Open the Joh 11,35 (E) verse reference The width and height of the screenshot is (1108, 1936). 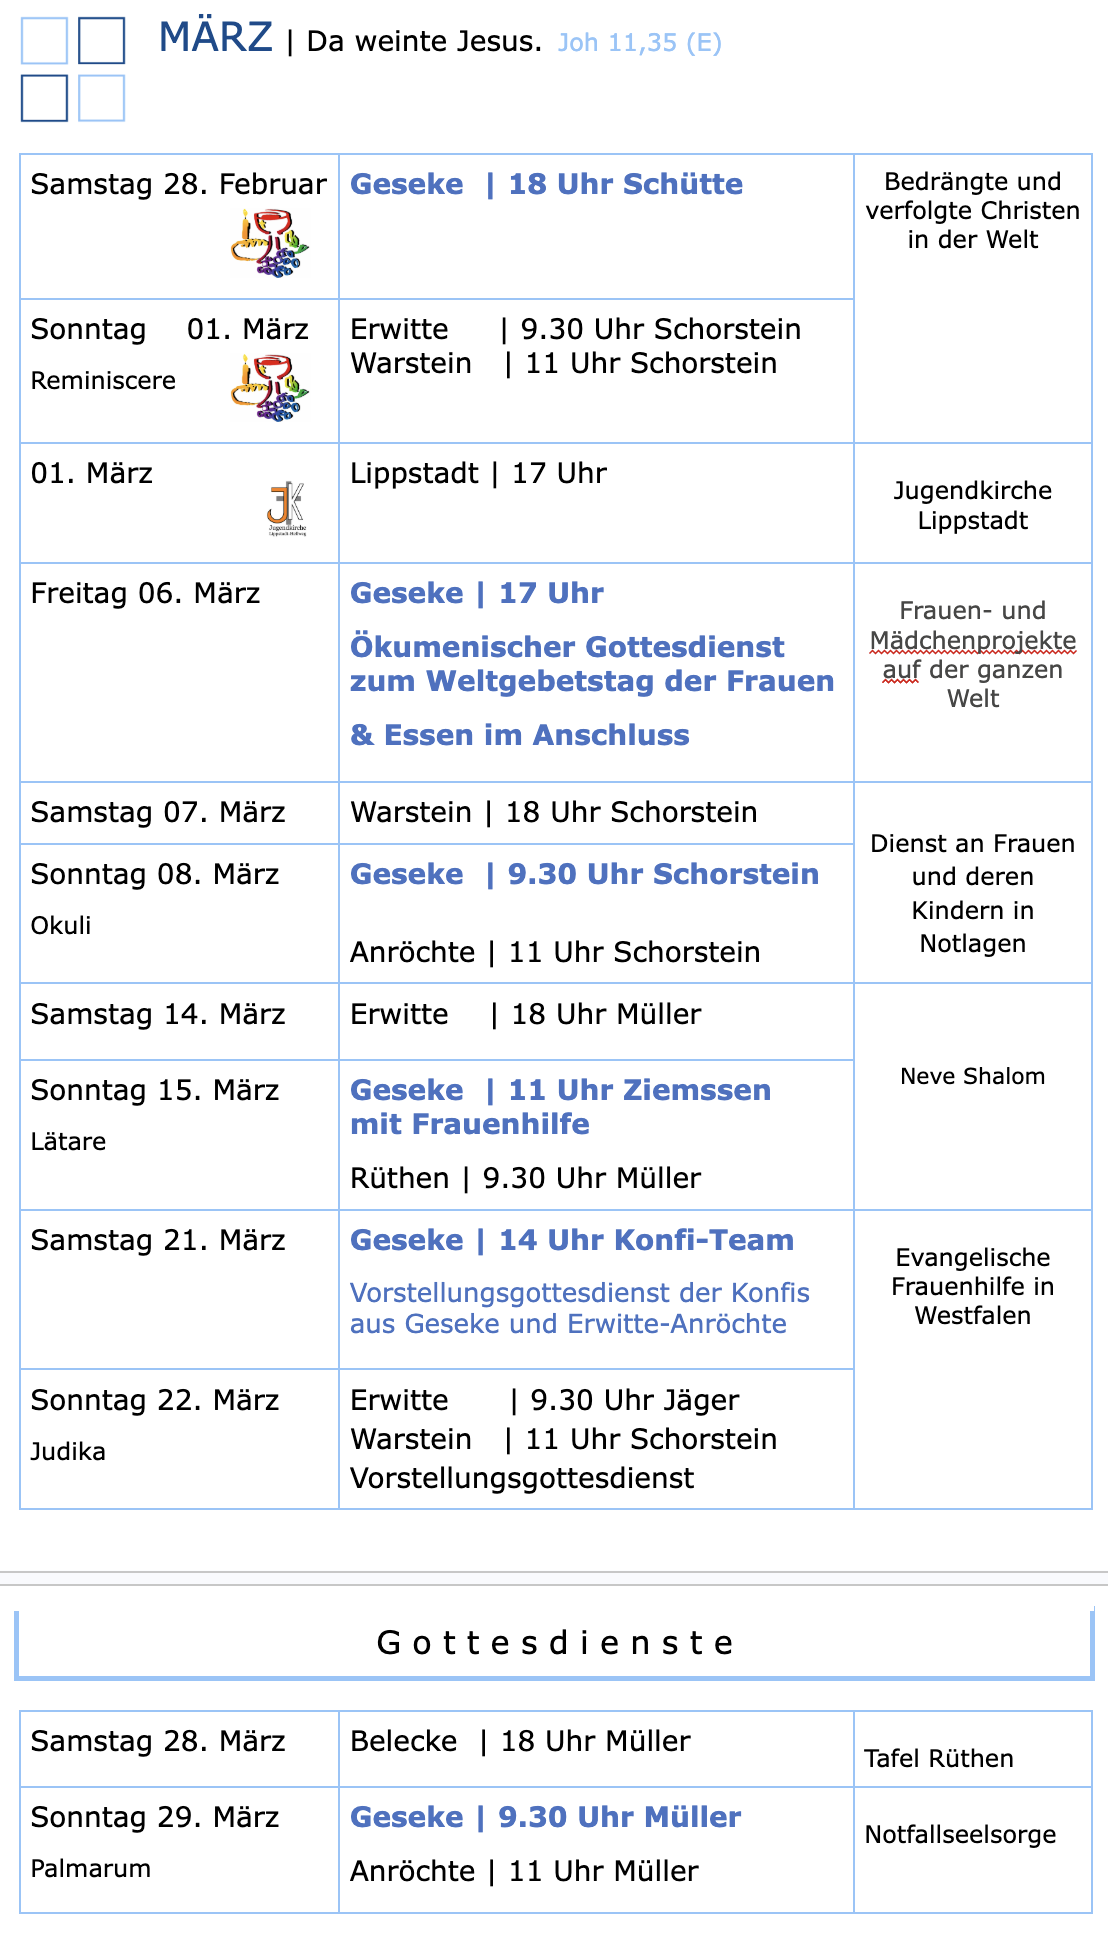point(639,43)
